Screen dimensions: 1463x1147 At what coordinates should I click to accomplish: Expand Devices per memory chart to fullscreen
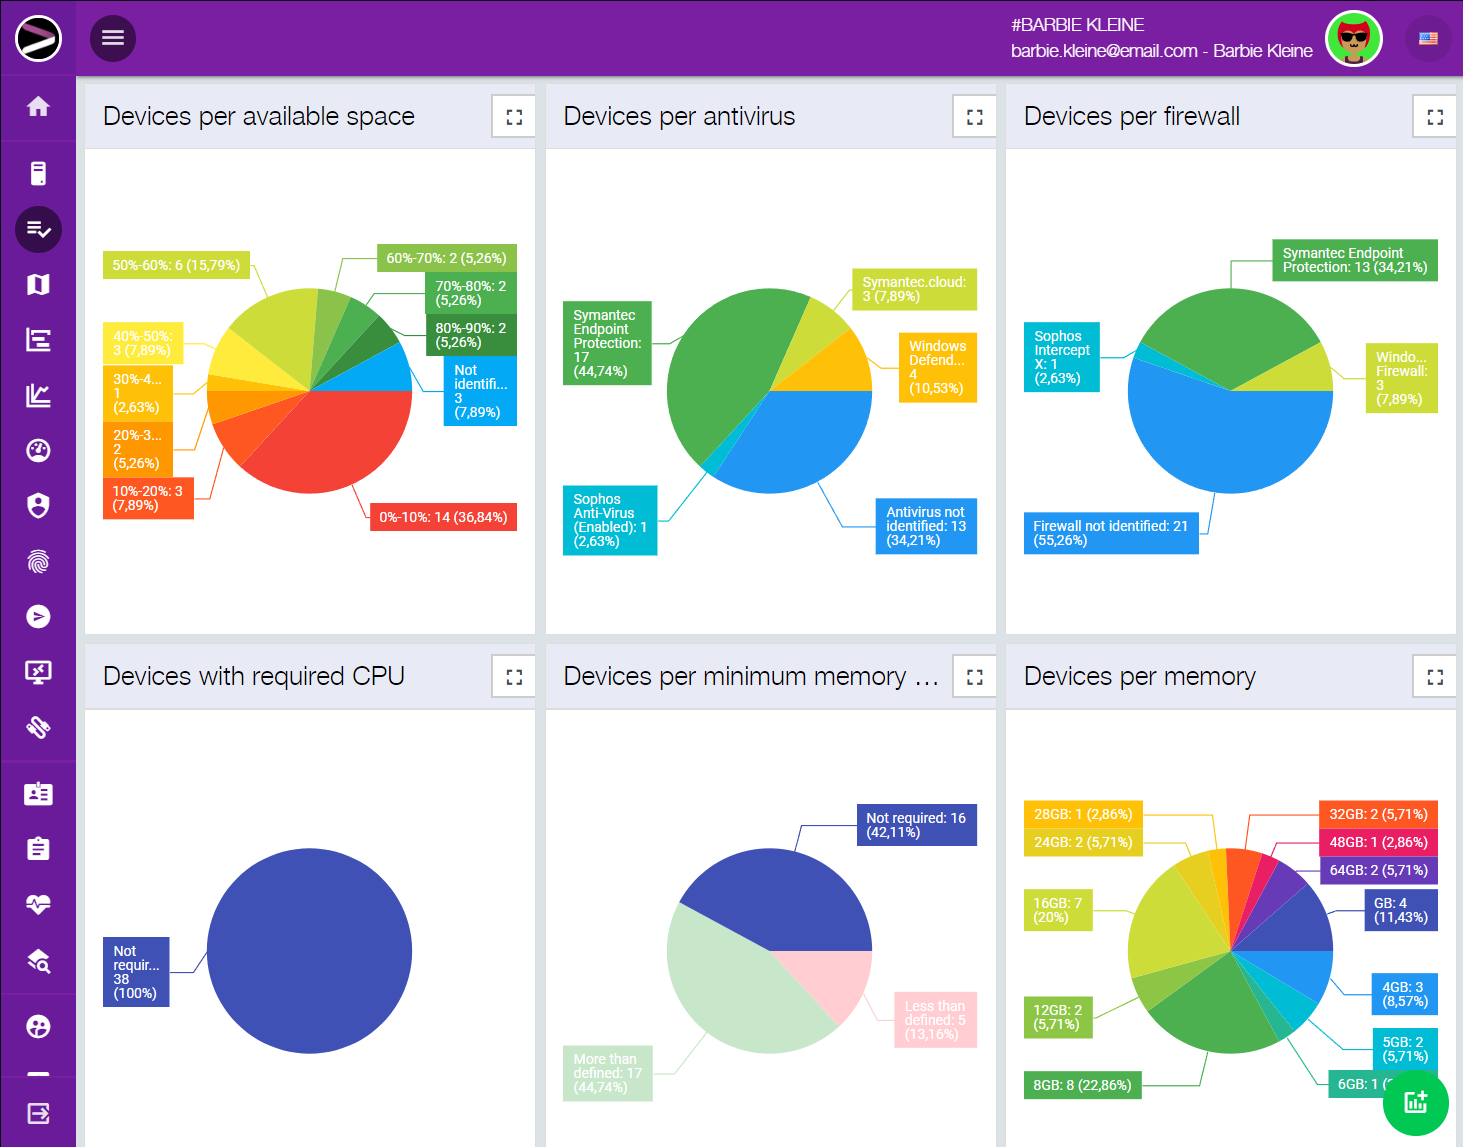pyautogui.click(x=1434, y=677)
